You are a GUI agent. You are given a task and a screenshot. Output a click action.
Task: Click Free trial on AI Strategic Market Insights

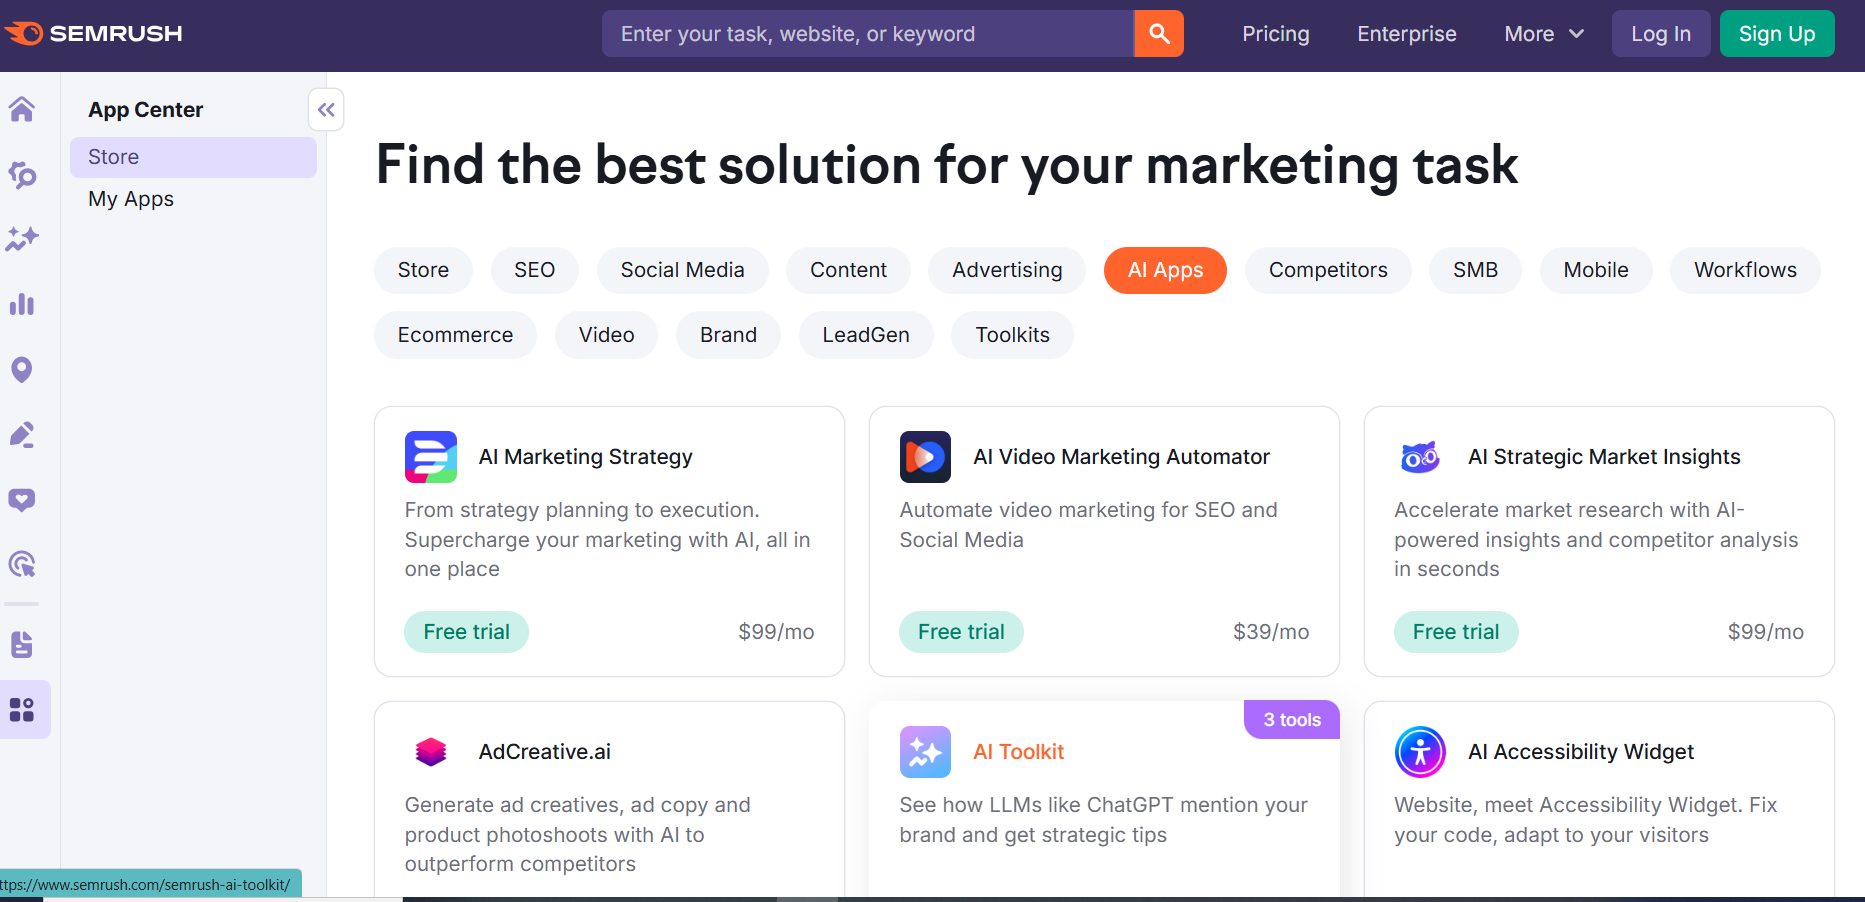pyautogui.click(x=1456, y=632)
